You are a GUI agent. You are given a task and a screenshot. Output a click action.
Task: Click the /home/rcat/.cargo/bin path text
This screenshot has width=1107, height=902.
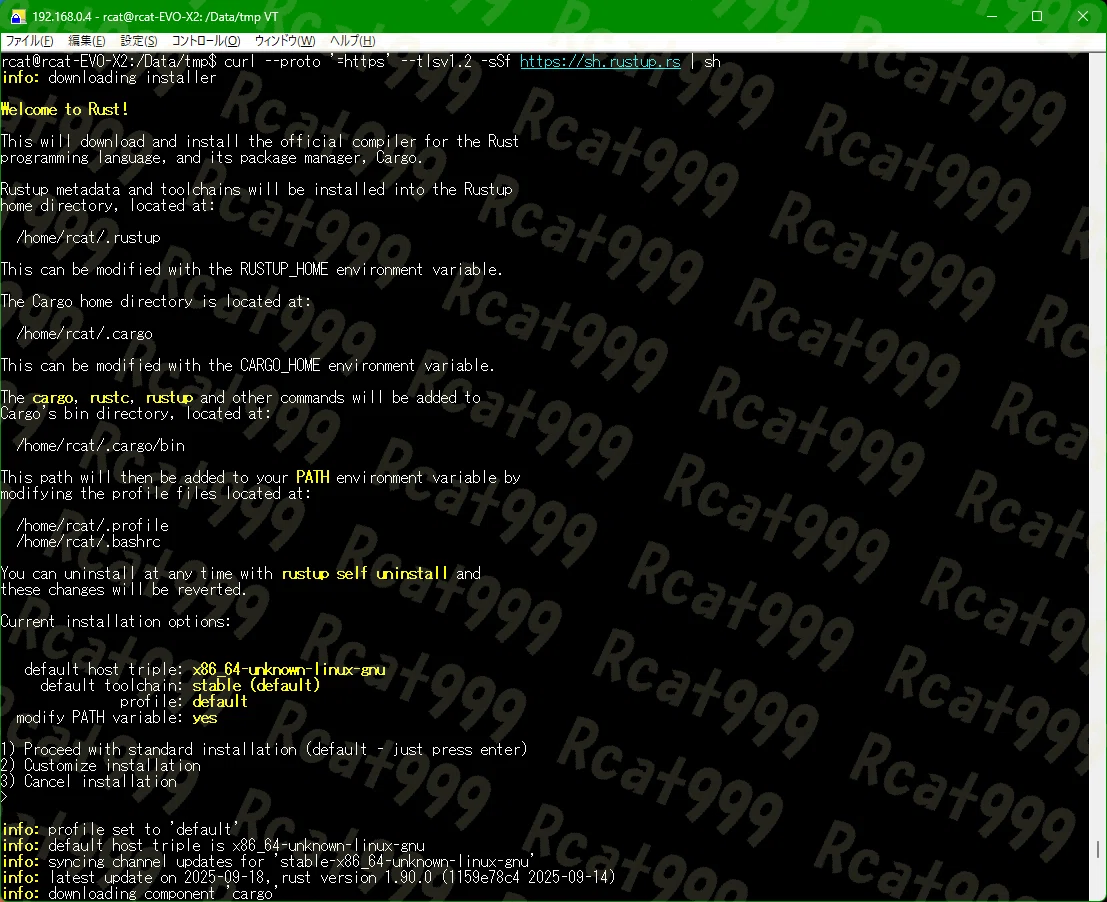(x=100, y=445)
